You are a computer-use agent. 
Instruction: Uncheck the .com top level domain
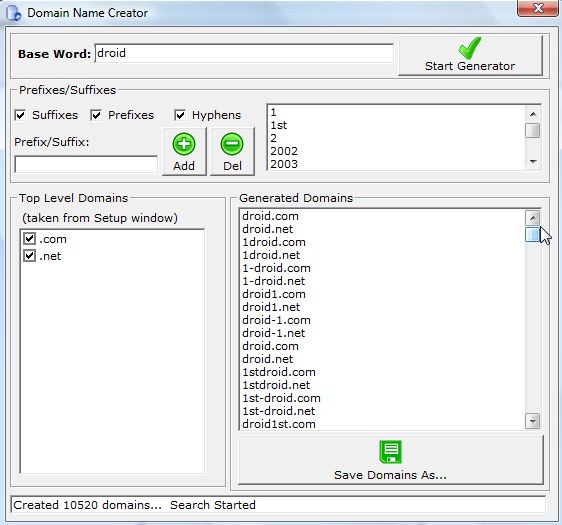[x=29, y=239]
